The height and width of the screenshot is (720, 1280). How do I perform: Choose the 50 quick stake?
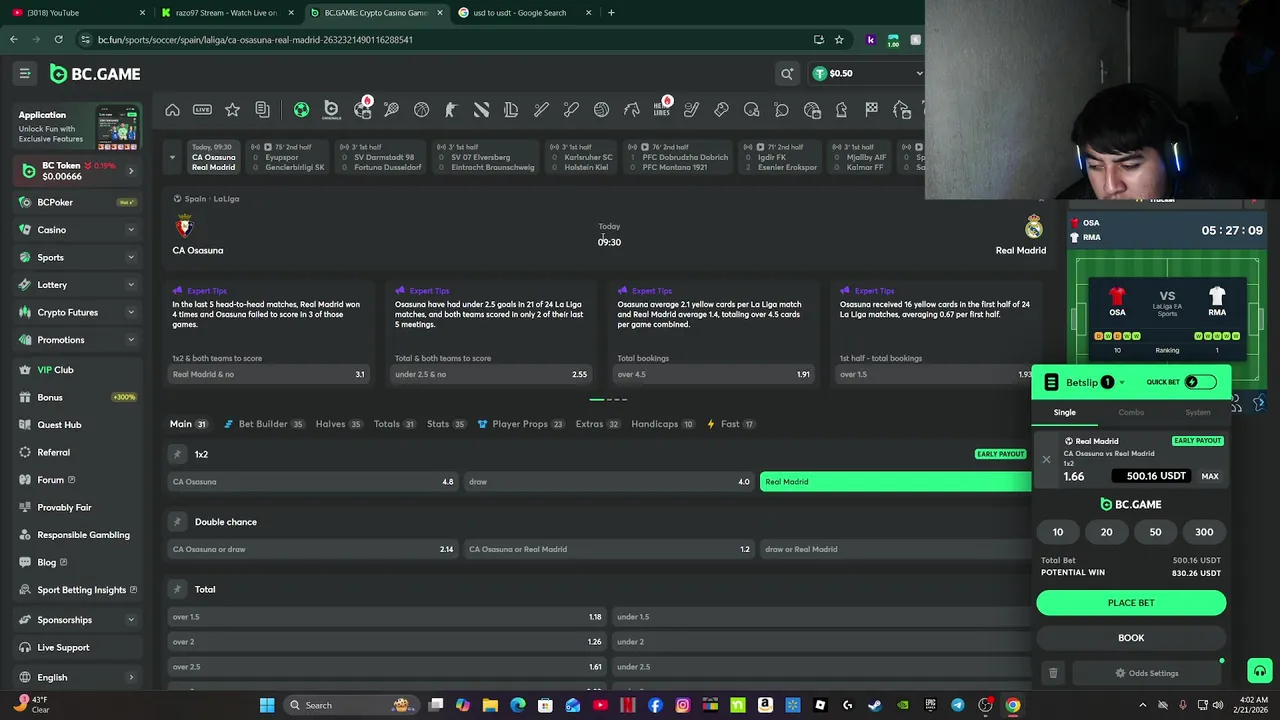[1155, 532]
